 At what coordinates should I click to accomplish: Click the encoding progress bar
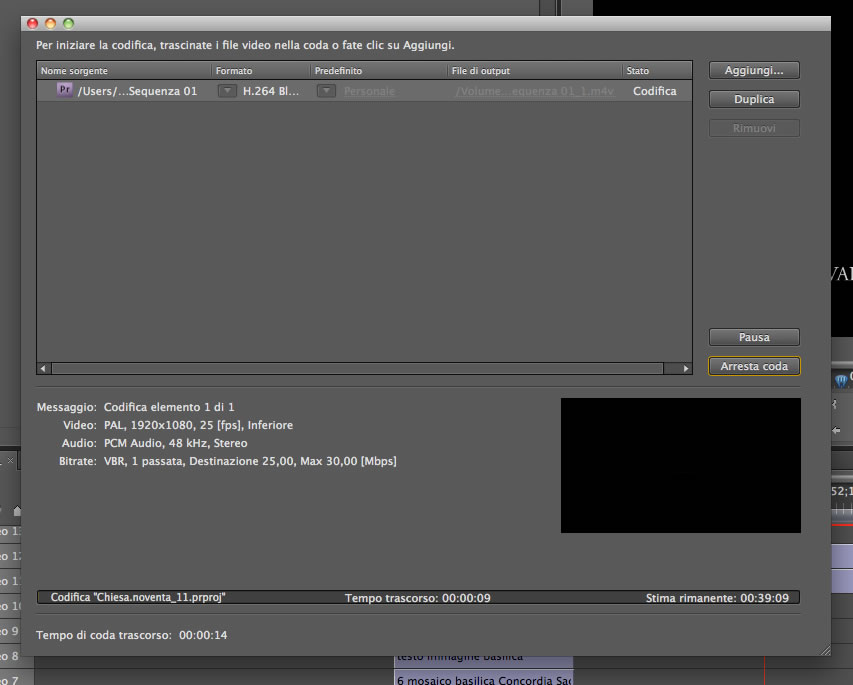click(418, 597)
